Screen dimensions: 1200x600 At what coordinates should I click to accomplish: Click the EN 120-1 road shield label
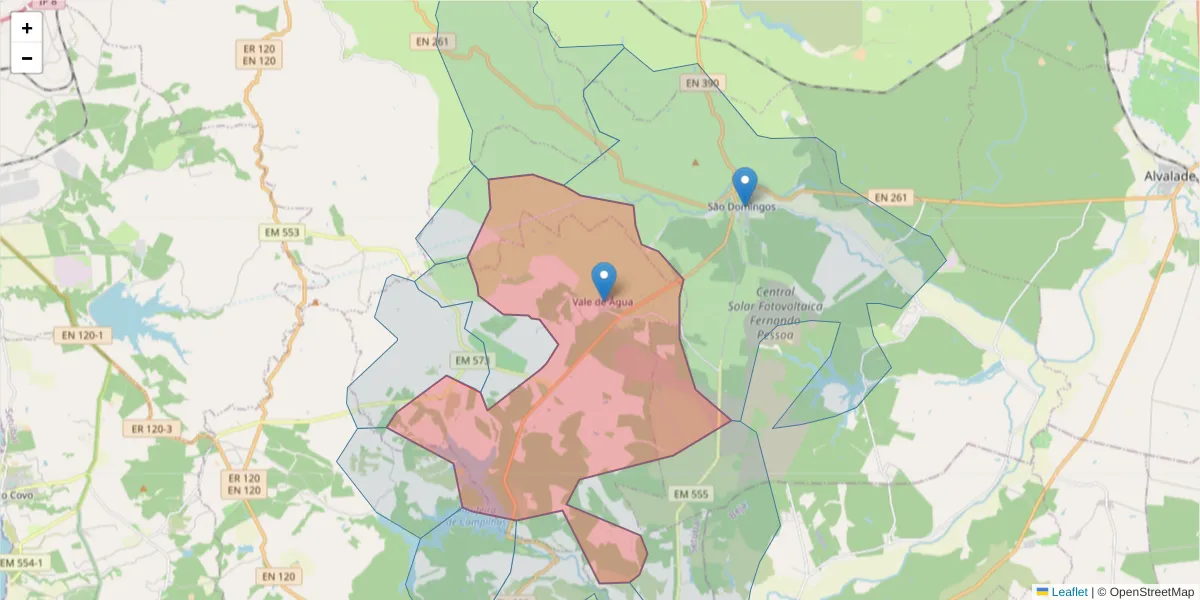pos(83,335)
